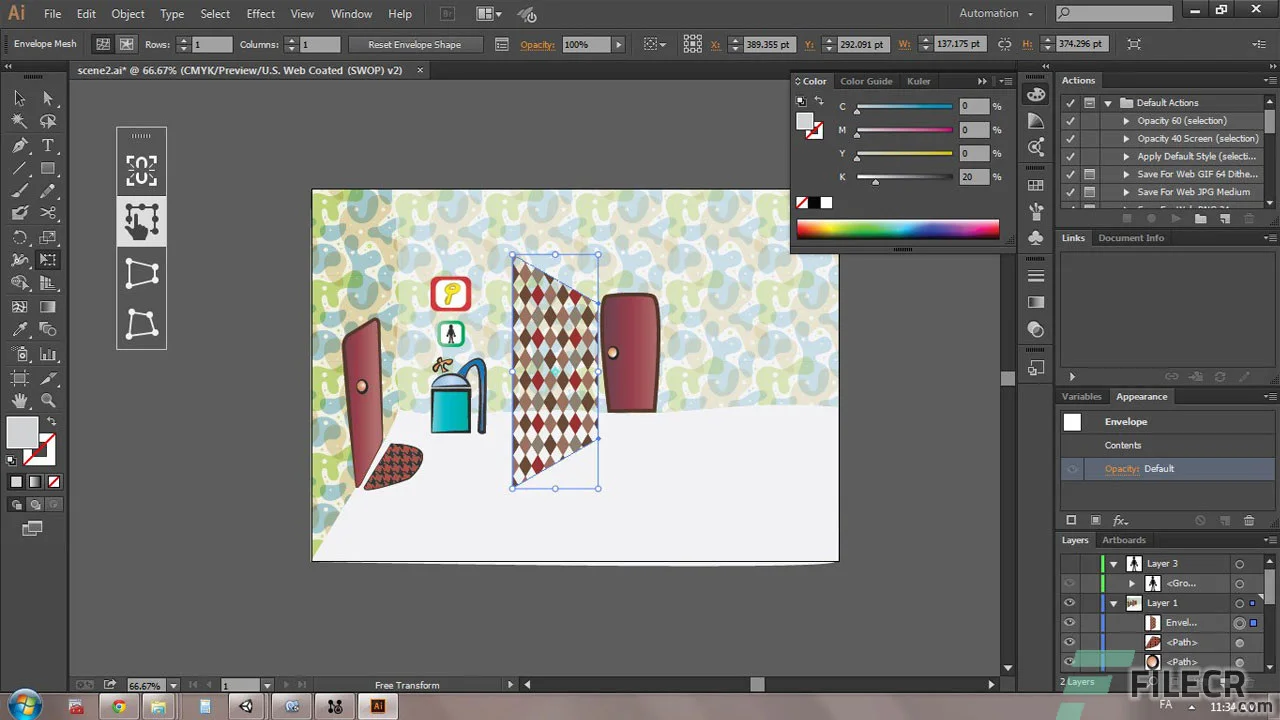The height and width of the screenshot is (720, 1280).
Task: Click the fx button in the Appearance panel
Action: point(1122,520)
